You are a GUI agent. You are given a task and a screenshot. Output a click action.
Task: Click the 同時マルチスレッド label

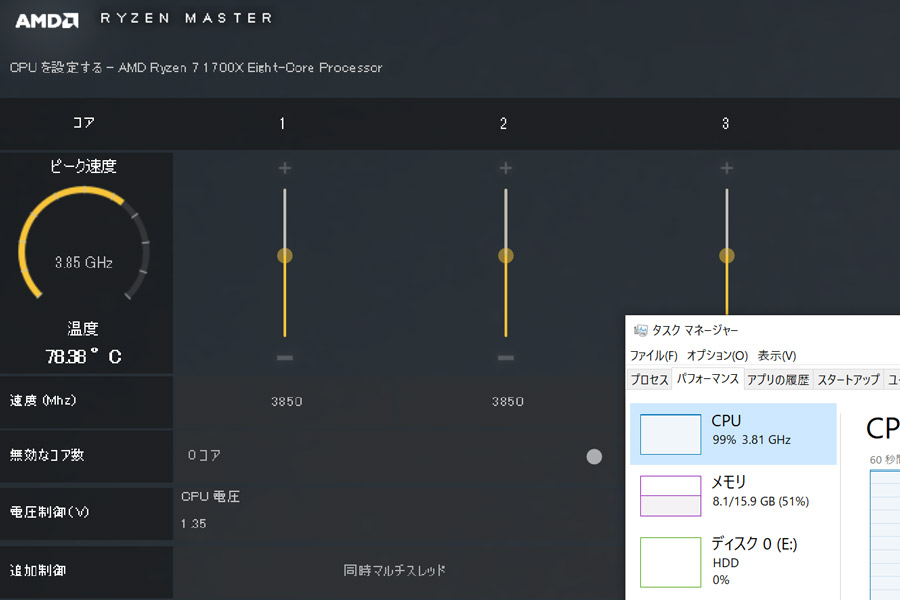(x=394, y=570)
